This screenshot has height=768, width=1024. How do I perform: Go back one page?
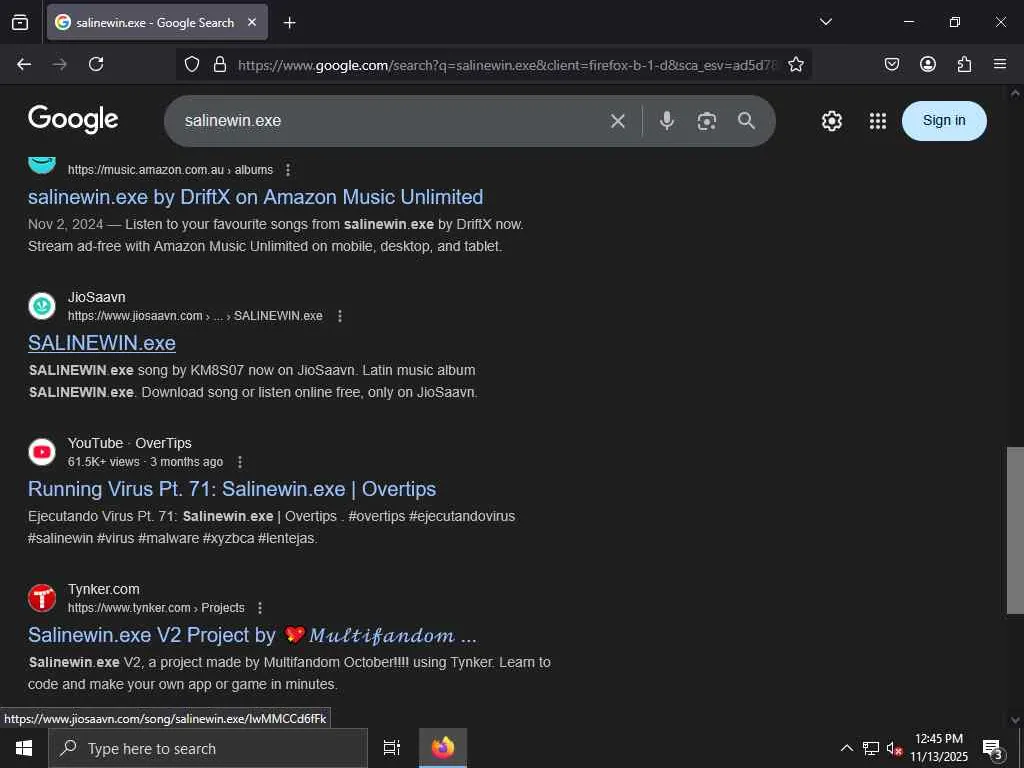click(24, 64)
